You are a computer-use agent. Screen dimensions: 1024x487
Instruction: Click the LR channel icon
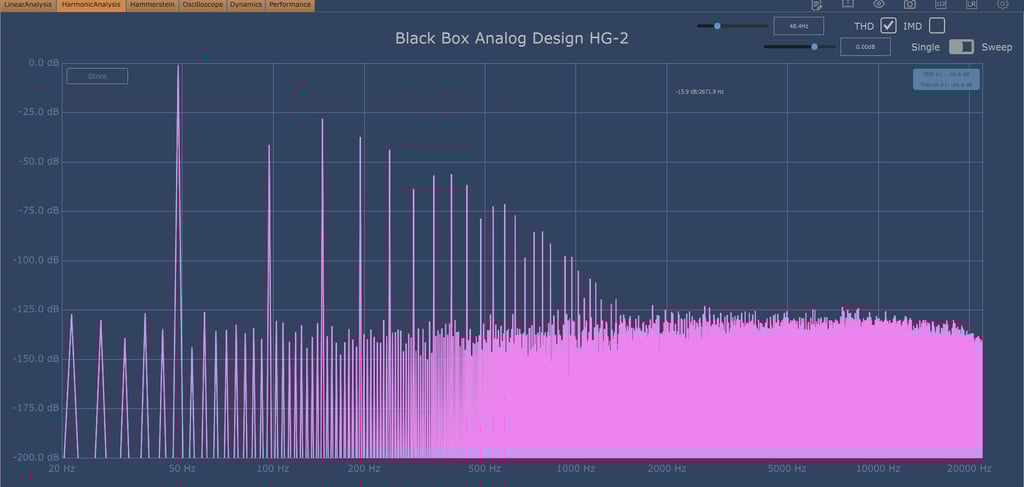click(x=971, y=4)
